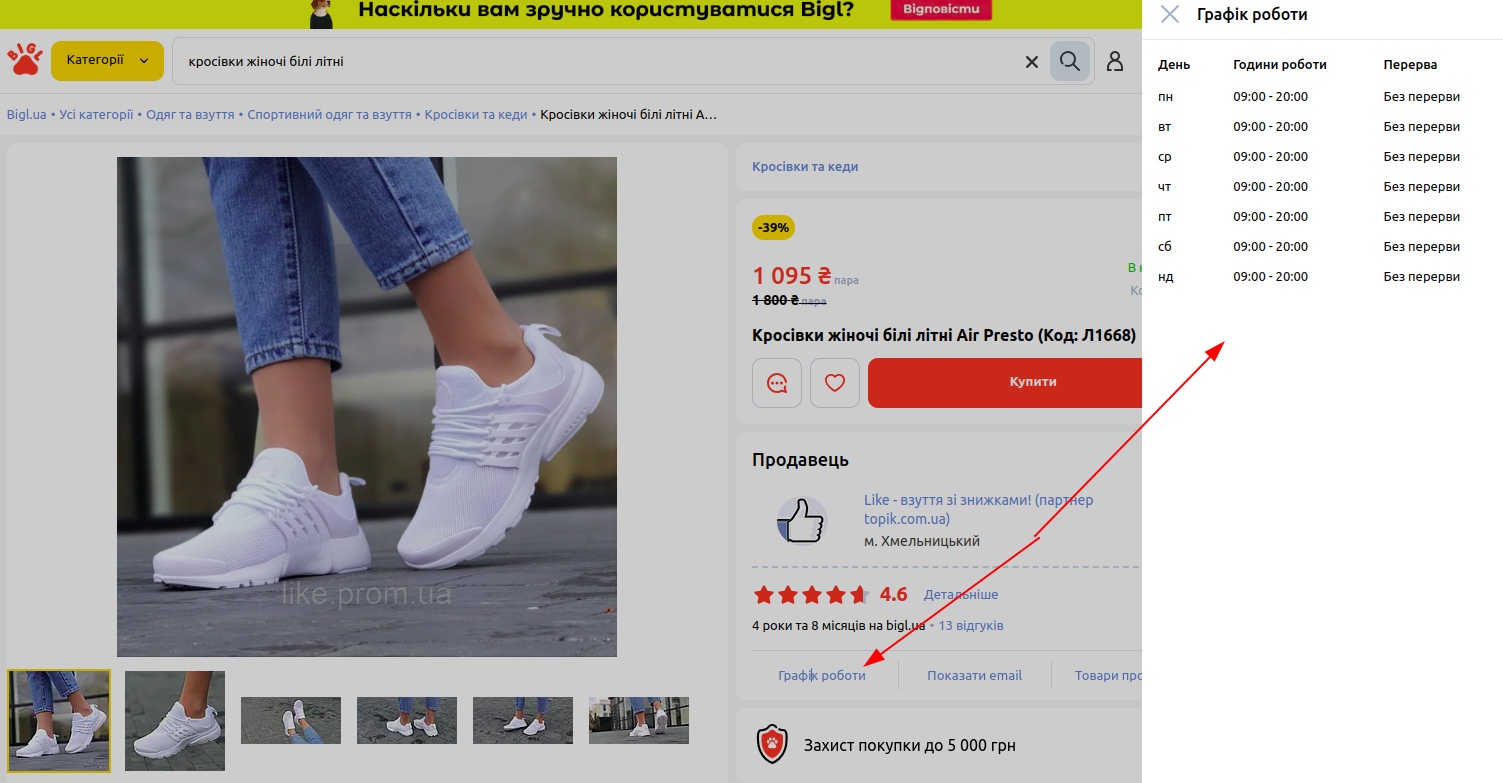Click the Графік роботи panel title
This screenshot has height=783, width=1503.
1252,15
